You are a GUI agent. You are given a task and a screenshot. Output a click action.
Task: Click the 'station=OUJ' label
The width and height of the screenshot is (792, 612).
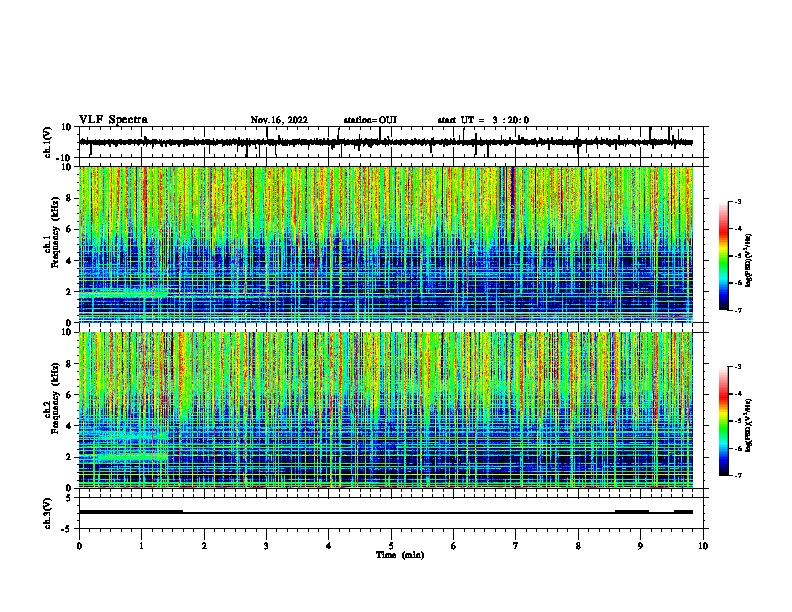370,120
